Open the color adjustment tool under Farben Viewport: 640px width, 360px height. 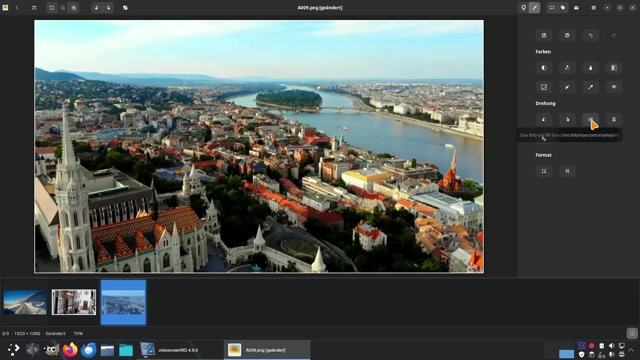pos(567,68)
